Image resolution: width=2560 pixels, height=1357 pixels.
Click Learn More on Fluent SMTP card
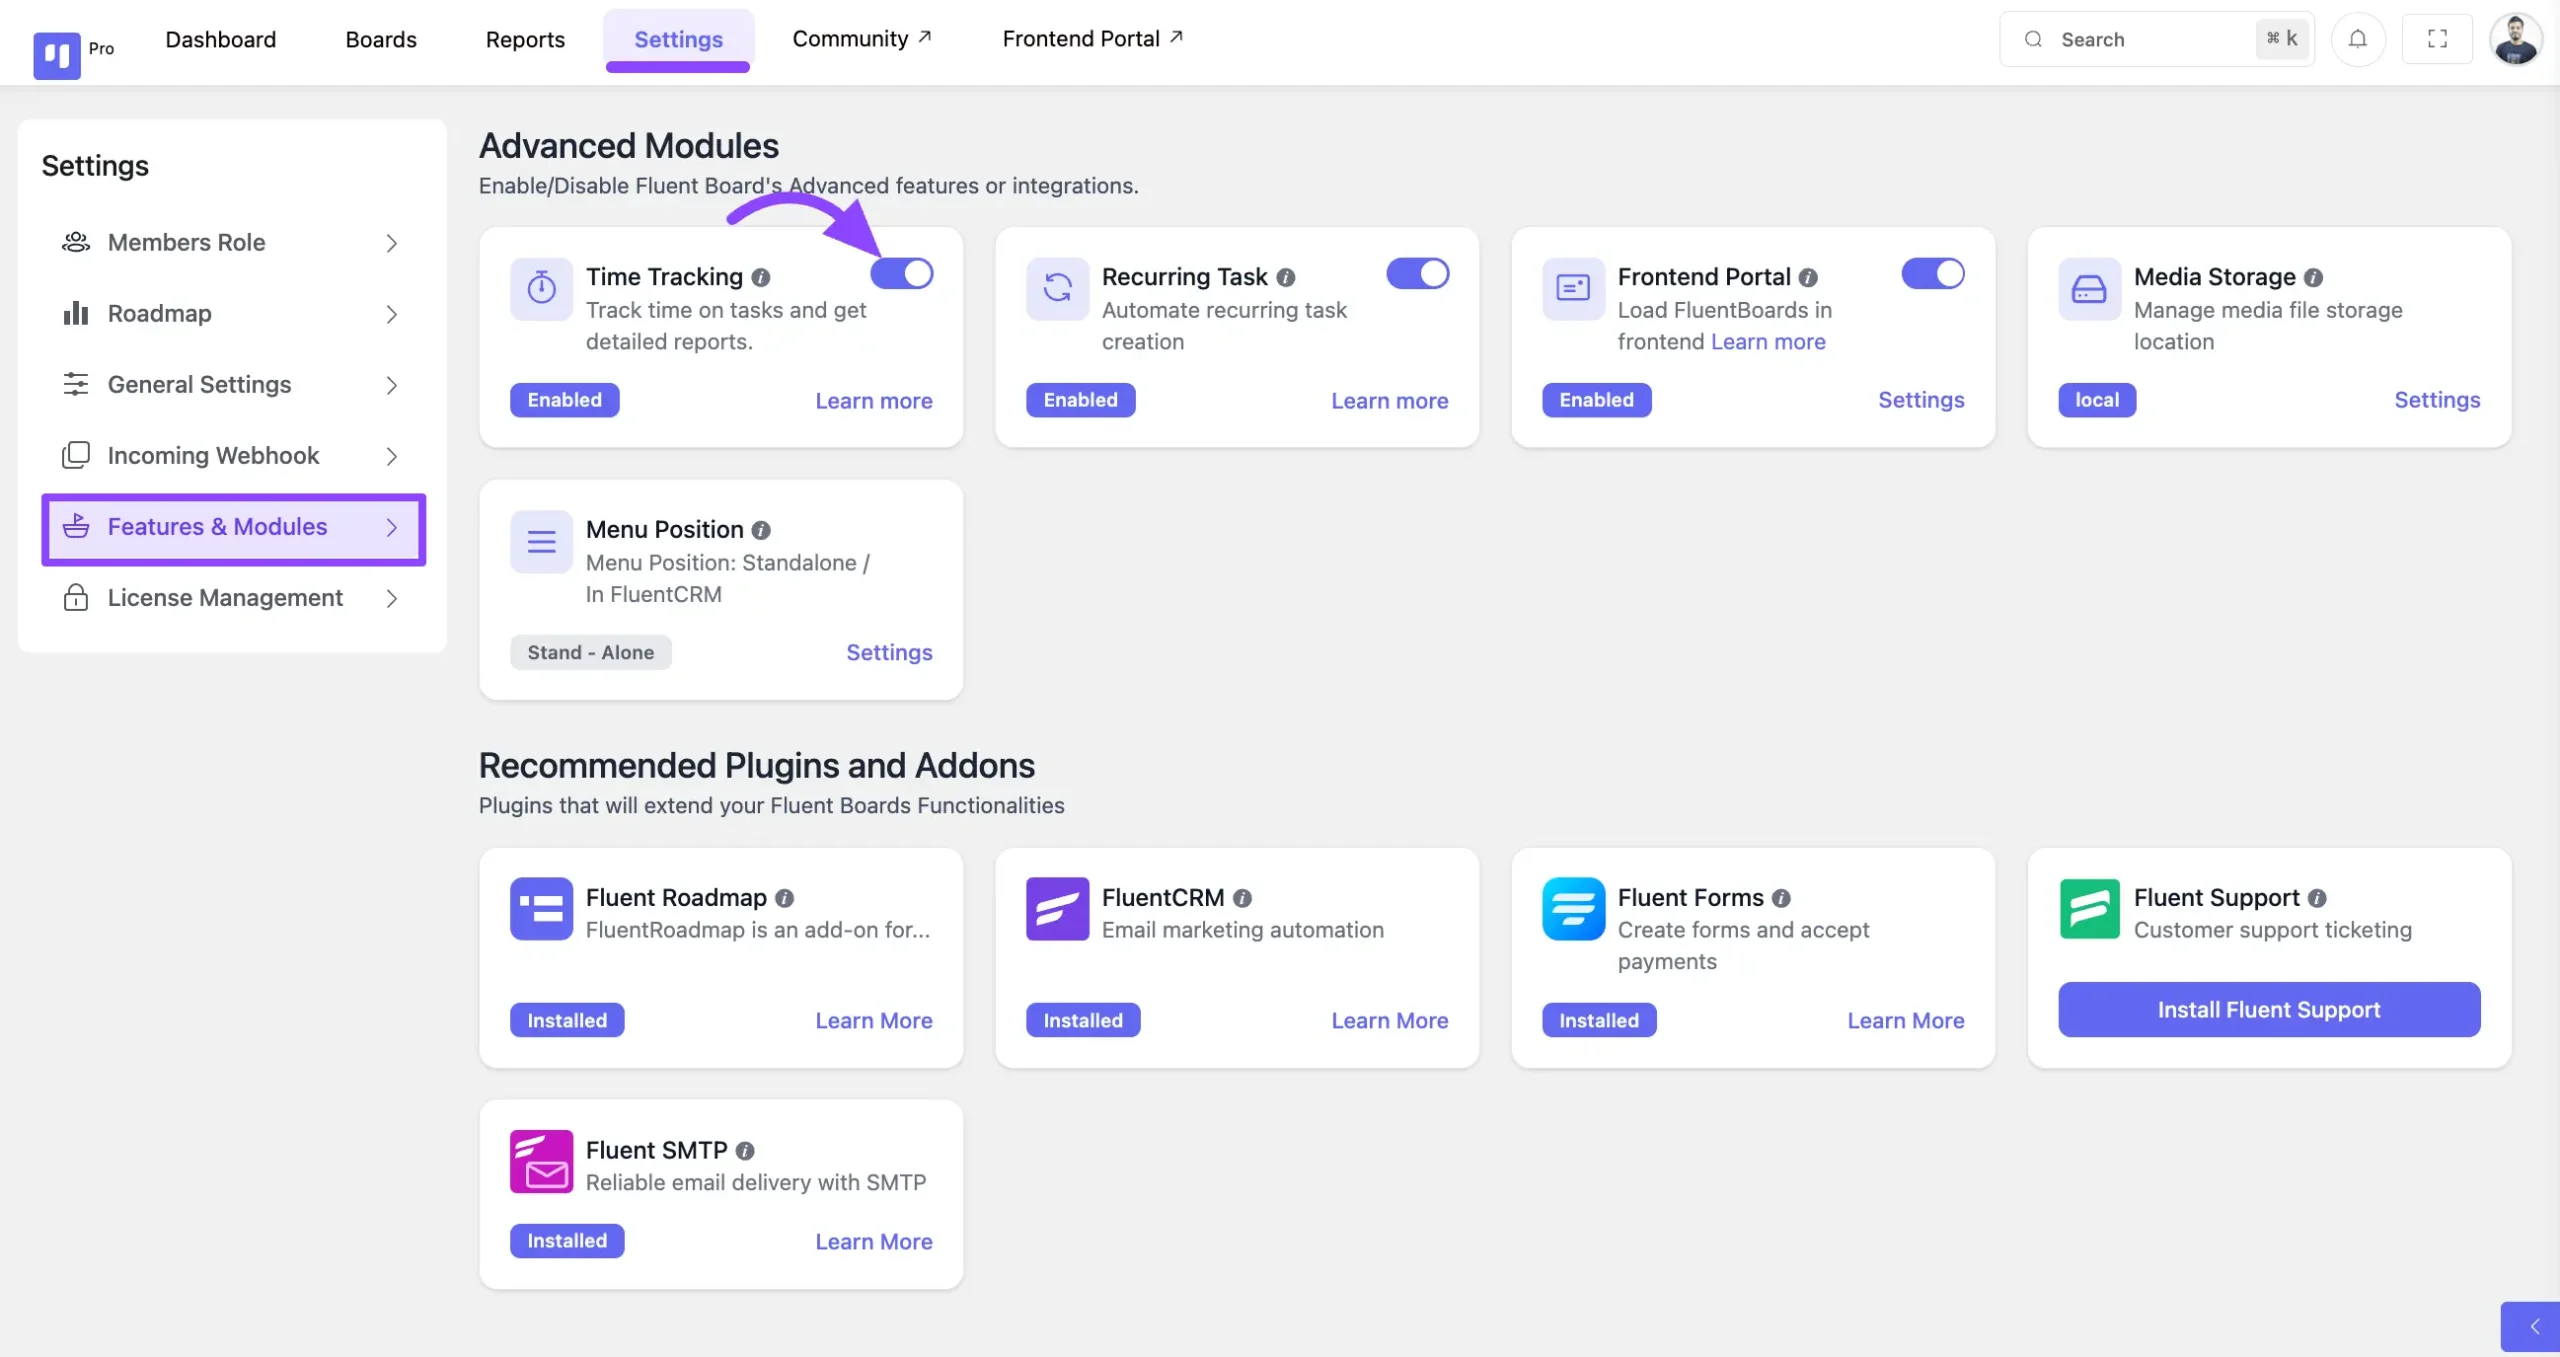pyautogui.click(x=874, y=1241)
